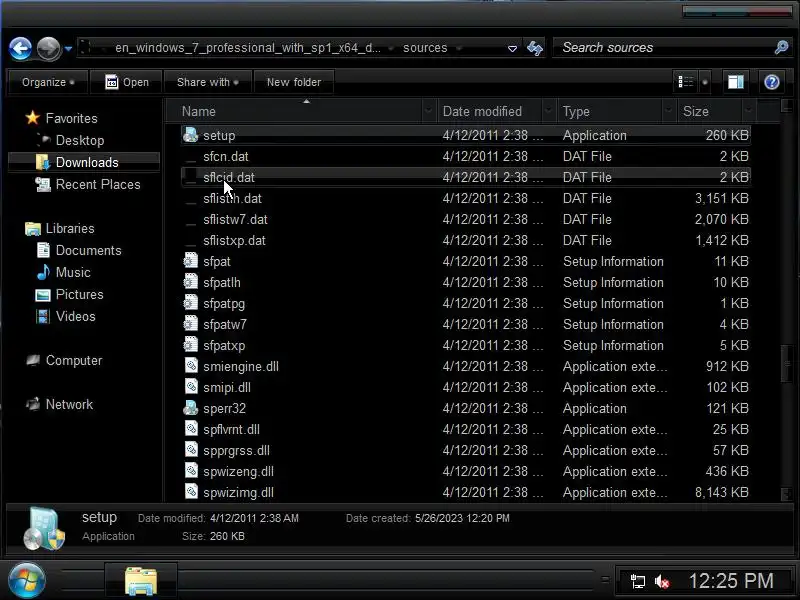This screenshot has height=600, width=800.
Task: Click the 12:25 PM taskbar clock
Action: [x=731, y=581]
